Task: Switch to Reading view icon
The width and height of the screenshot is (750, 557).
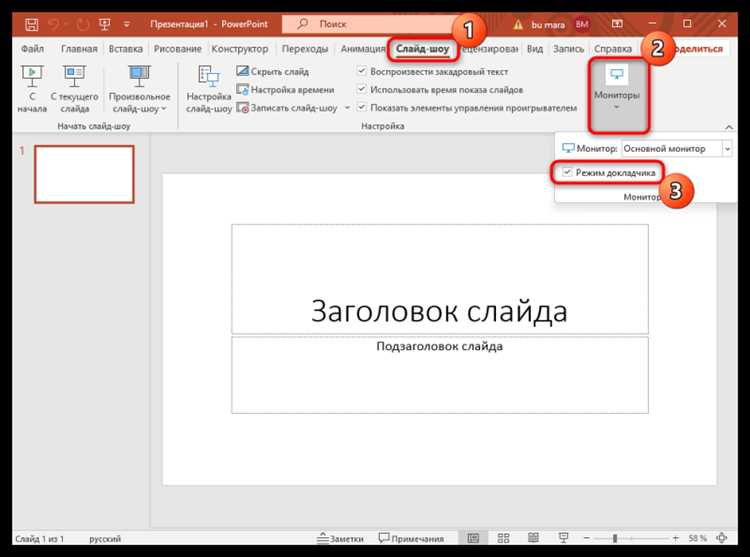Action: pos(533,538)
